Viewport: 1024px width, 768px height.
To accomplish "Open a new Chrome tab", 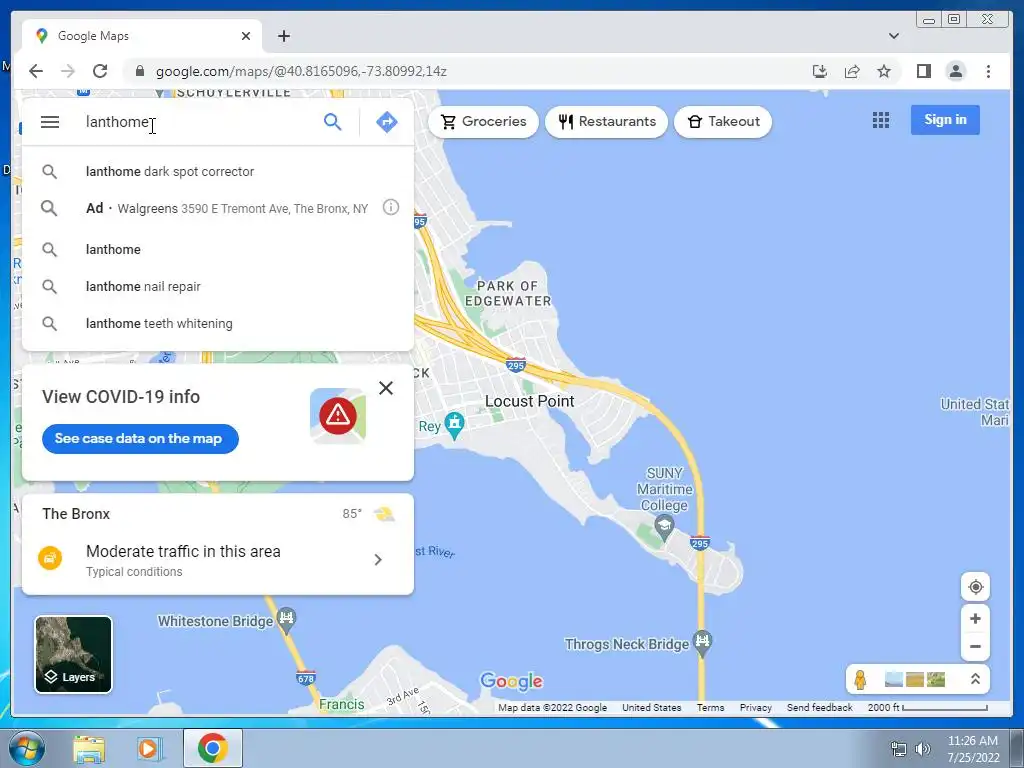I will click(x=283, y=36).
